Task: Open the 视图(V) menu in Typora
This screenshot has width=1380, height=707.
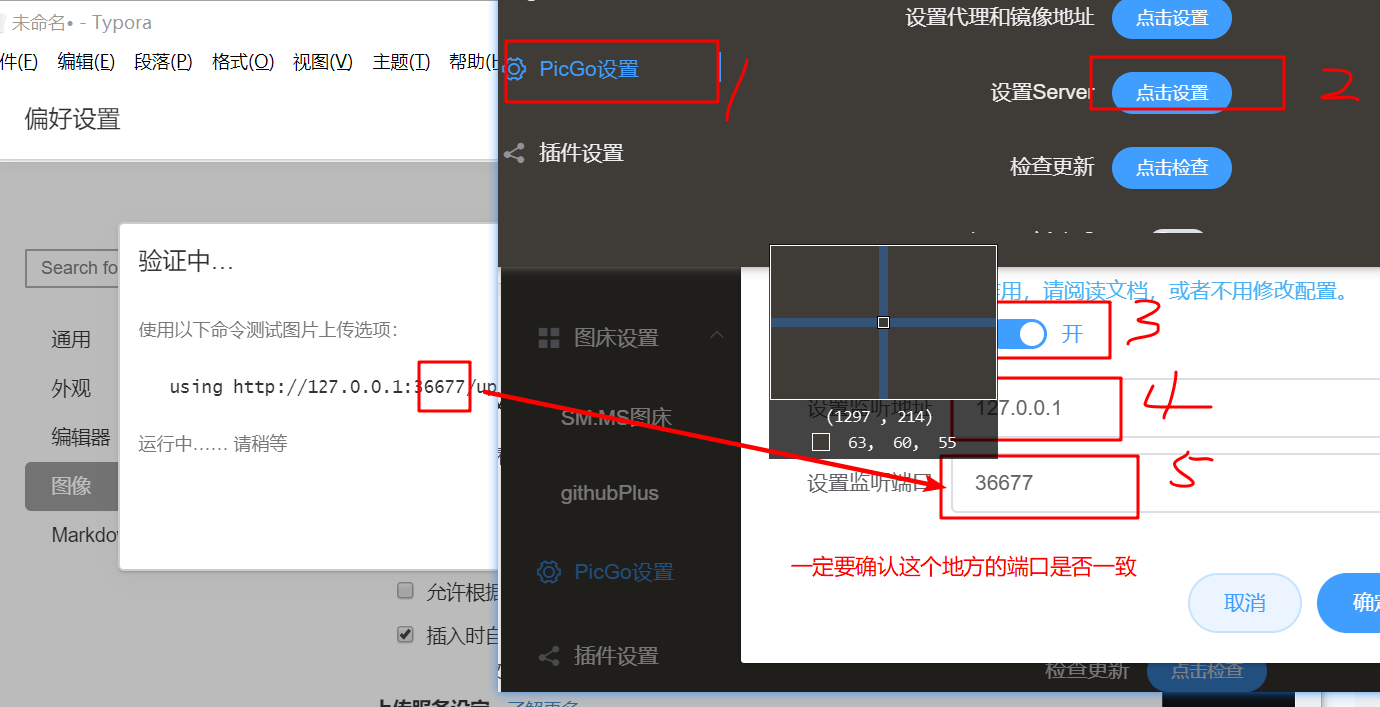Action: pyautogui.click(x=323, y=62)
